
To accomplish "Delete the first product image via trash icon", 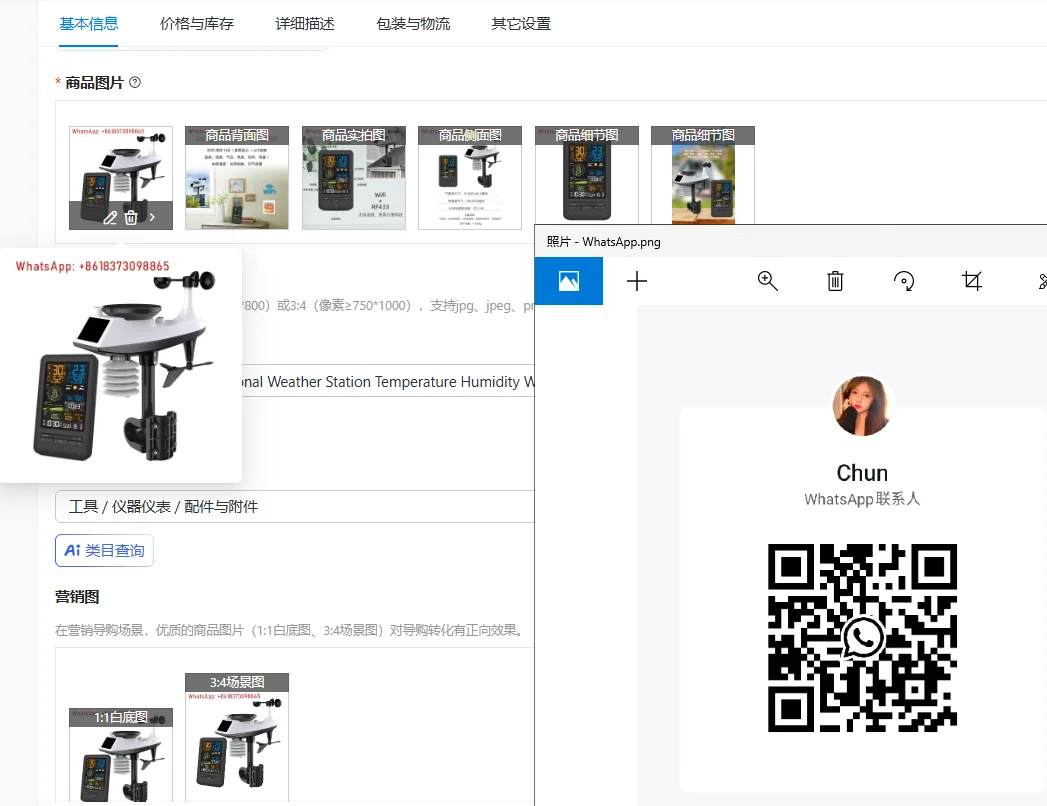I will (130, 217).
